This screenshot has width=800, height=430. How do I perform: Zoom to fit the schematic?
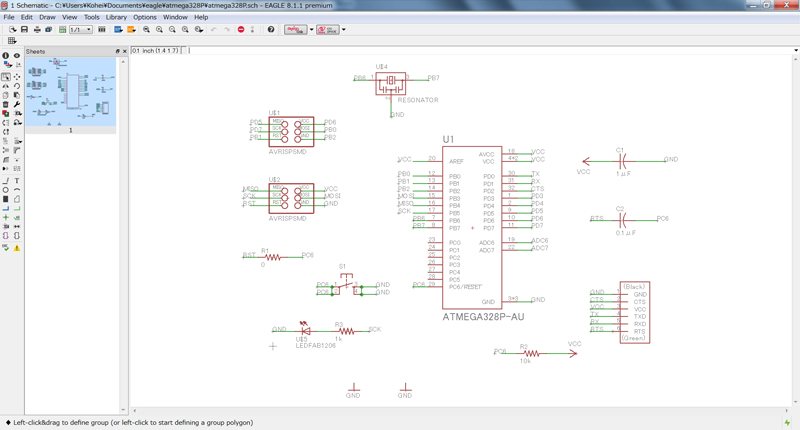pyautogui.click(x=146, y=30)
